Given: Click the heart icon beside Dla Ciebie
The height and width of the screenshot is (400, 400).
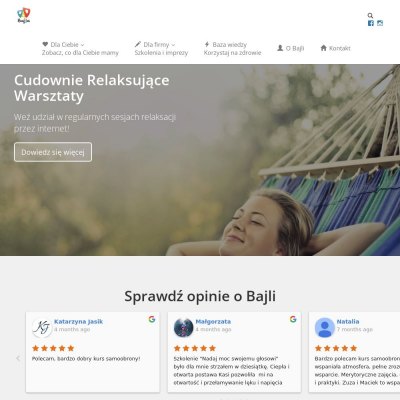Looking at the screenshot, I should pyautogui.click(x=45, y=44).
